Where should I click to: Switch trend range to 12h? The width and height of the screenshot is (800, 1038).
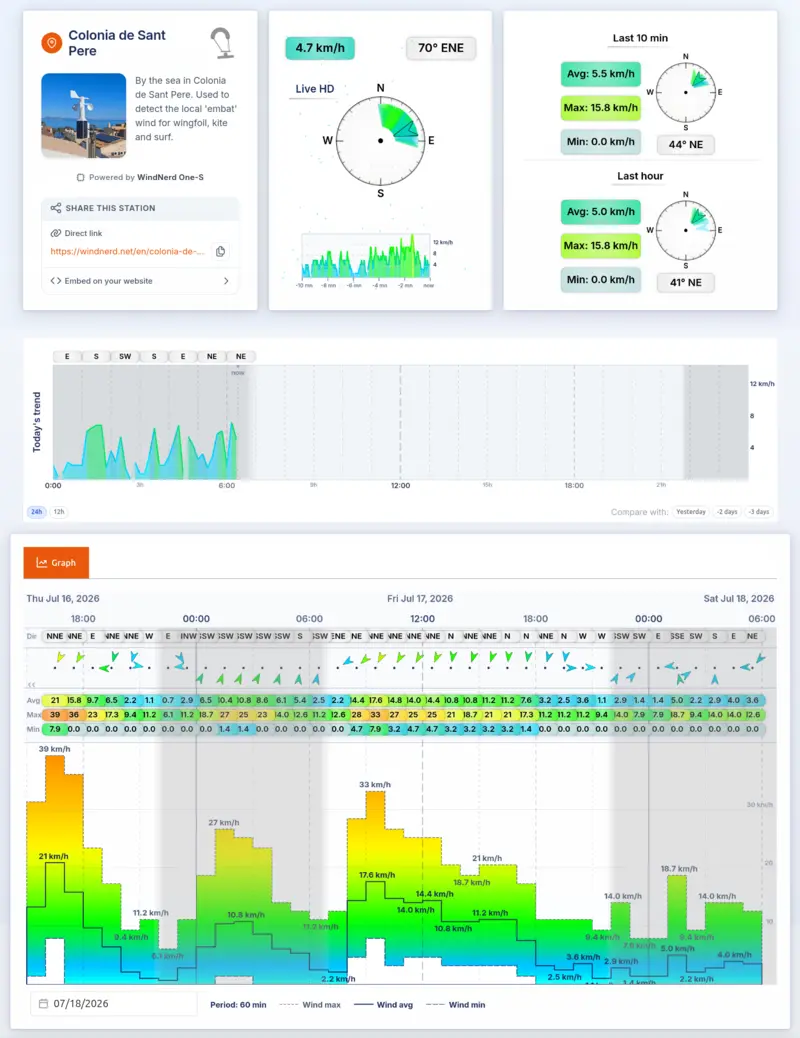(x=59, y=512)
